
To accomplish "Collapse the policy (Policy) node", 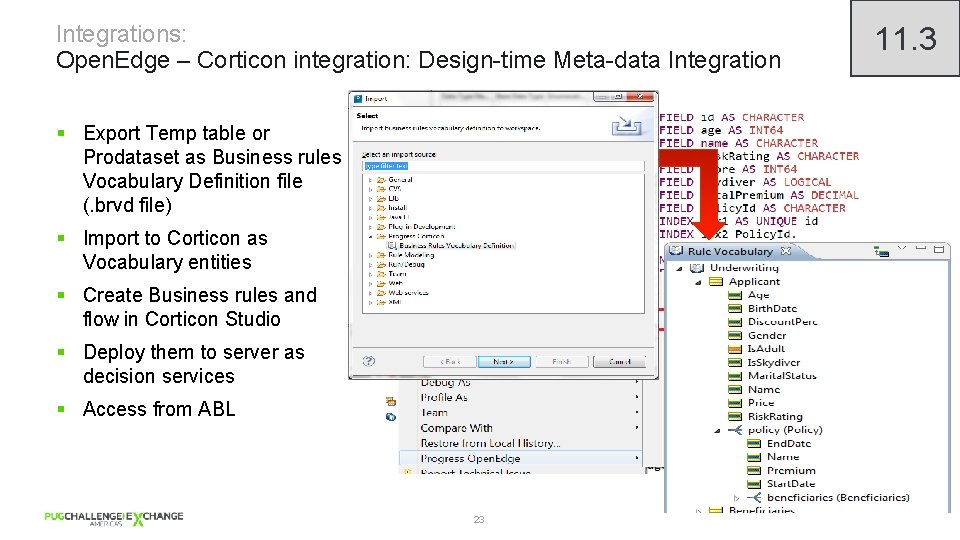I will coord(717,431).
